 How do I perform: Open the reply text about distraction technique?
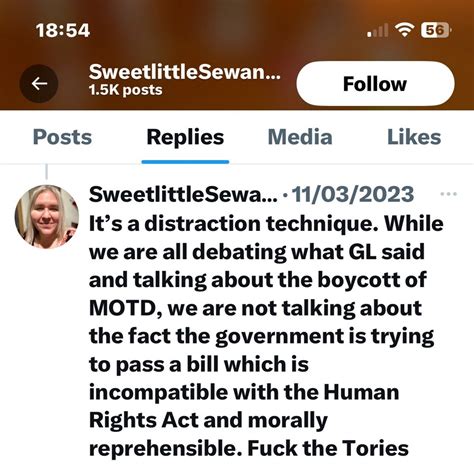(266, 336)
